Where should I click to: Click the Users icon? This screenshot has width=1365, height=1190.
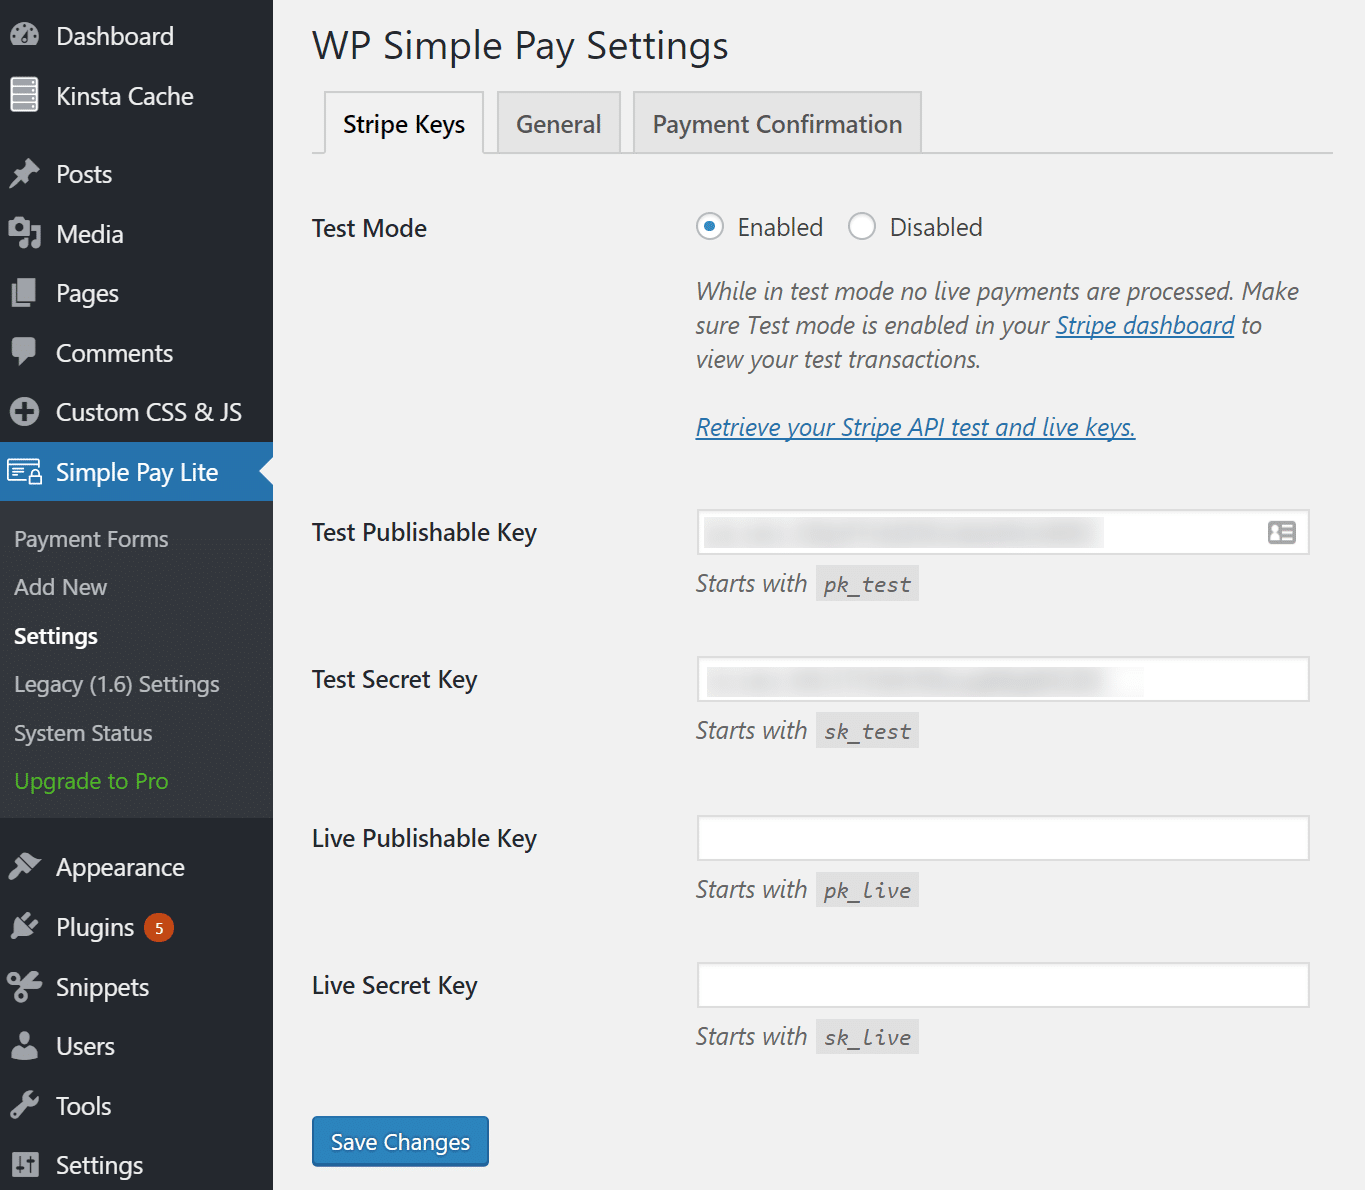pos(24,1046)
